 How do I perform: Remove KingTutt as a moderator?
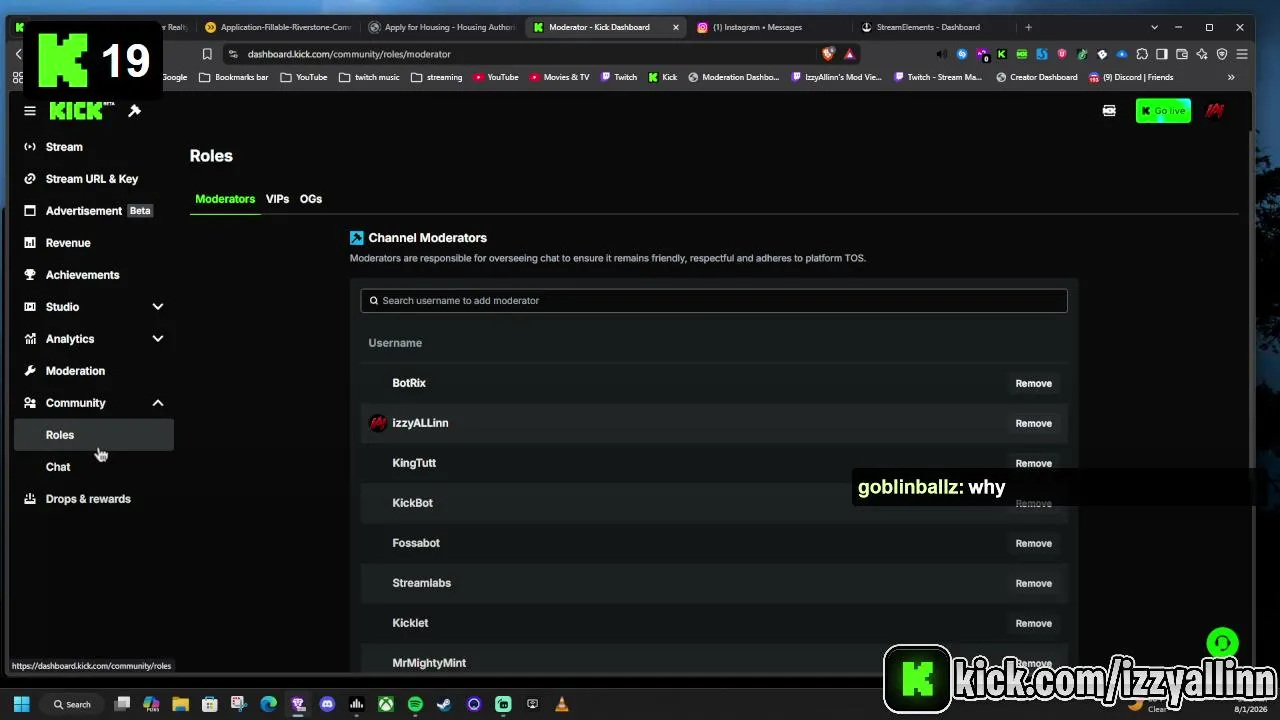[1033, 463]
